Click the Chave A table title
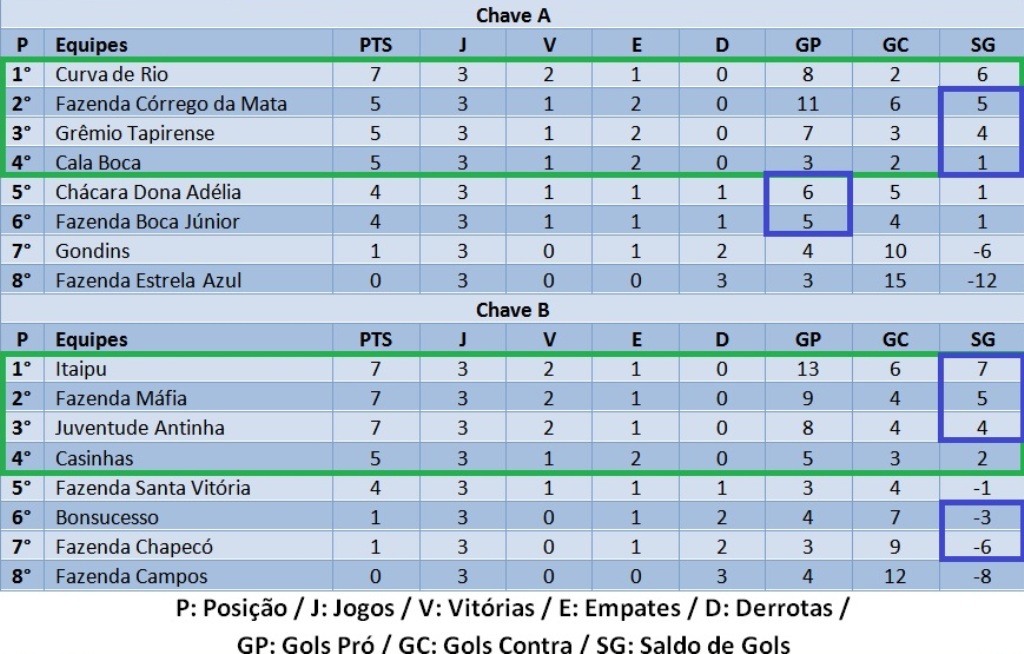The height and width of the screenshot is (654, 1024). [x=512, y=15]
